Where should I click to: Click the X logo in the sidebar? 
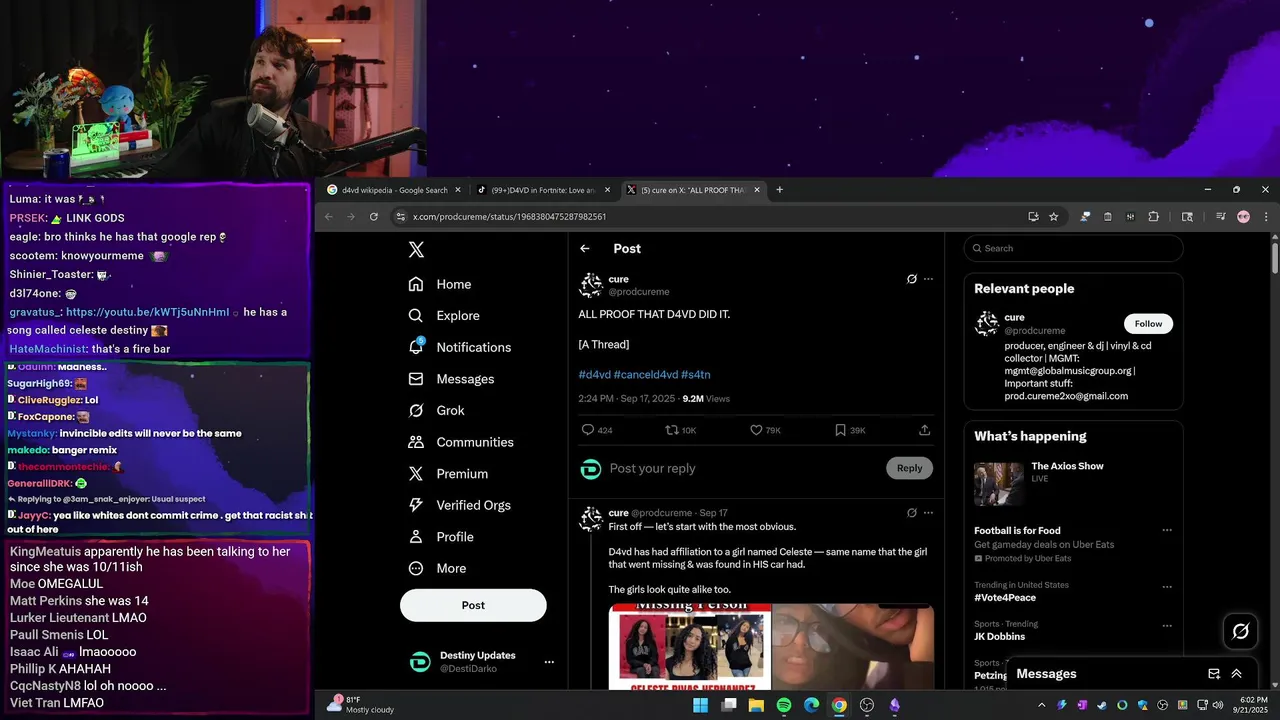click(417, 250)
